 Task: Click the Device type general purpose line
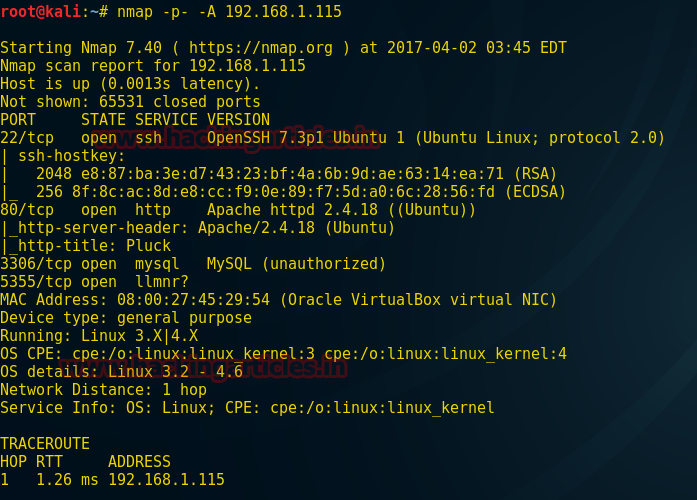click(125, 318)
